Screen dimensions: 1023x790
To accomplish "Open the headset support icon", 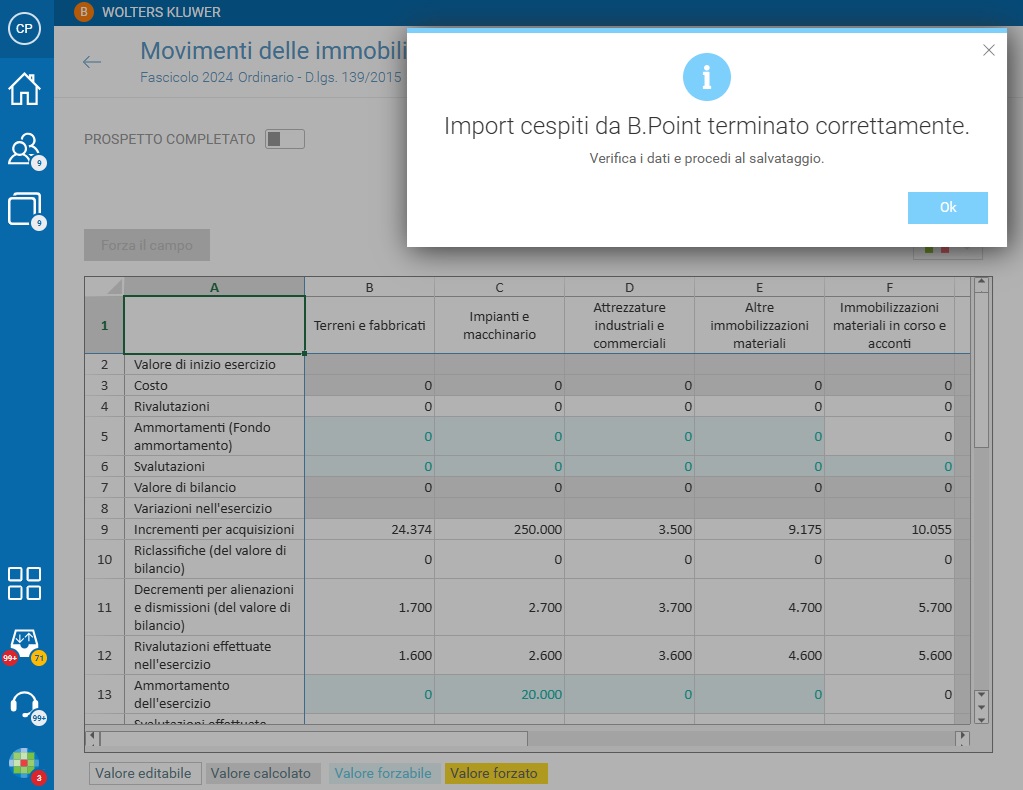I will 25,706.
